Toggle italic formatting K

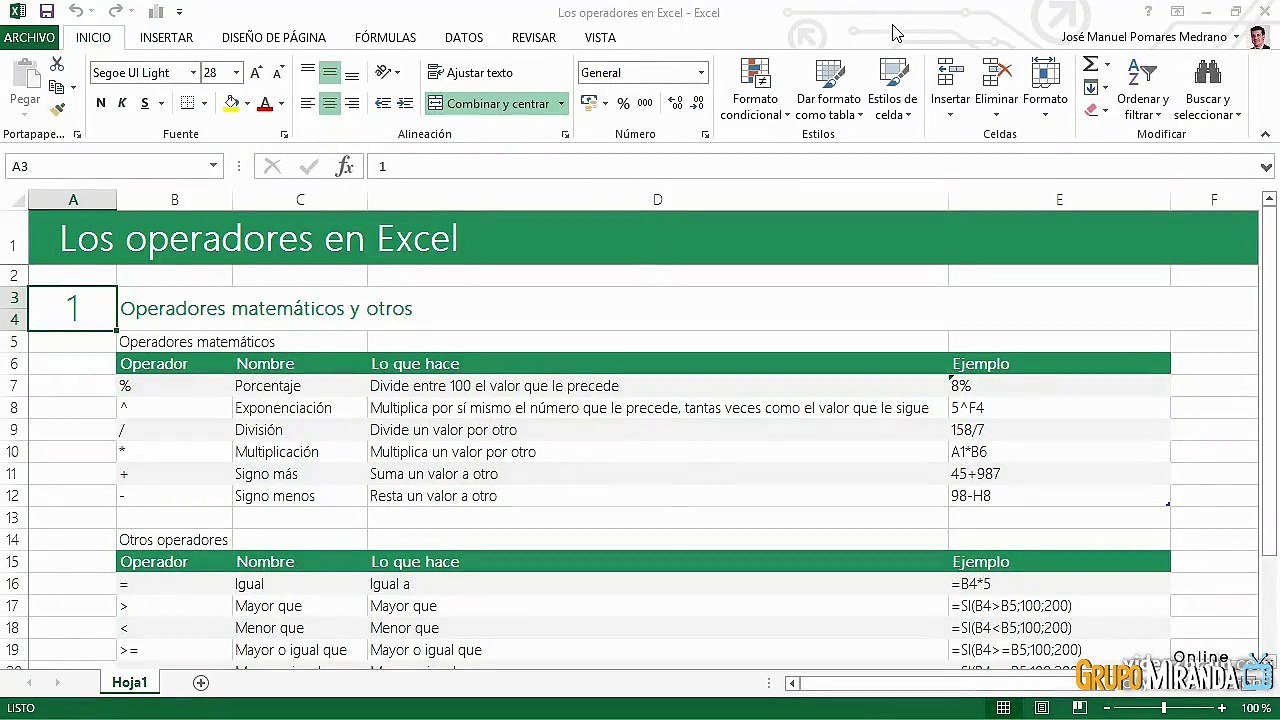(x=122, y=103)
